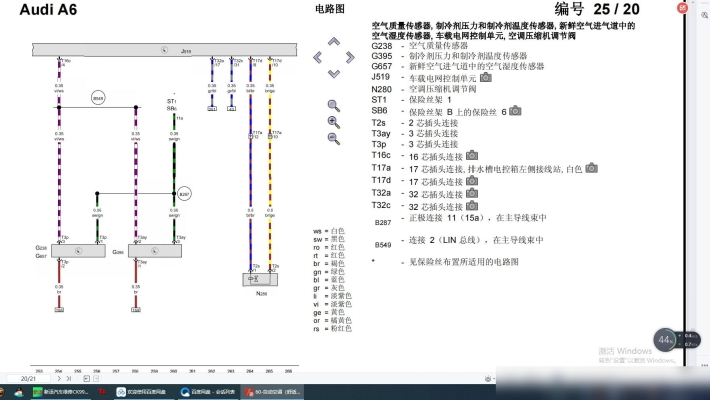Click the G657 legend entry
Screen dimensions: 710x400
click(458, 66)
